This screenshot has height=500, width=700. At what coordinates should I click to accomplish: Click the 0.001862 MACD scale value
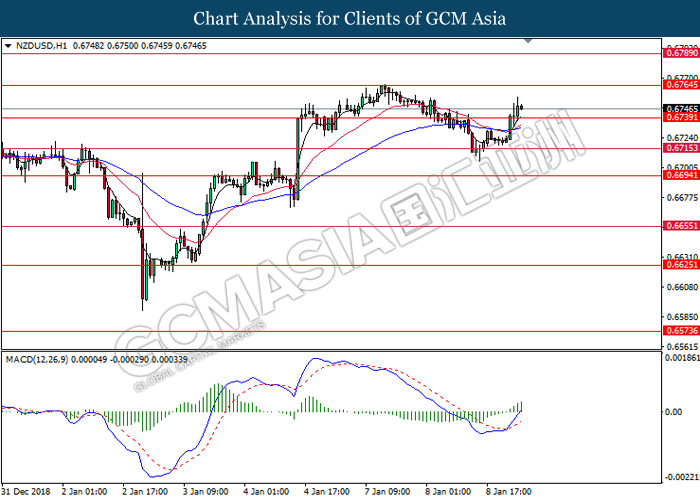pyautogui.click(x=680, y=357)
